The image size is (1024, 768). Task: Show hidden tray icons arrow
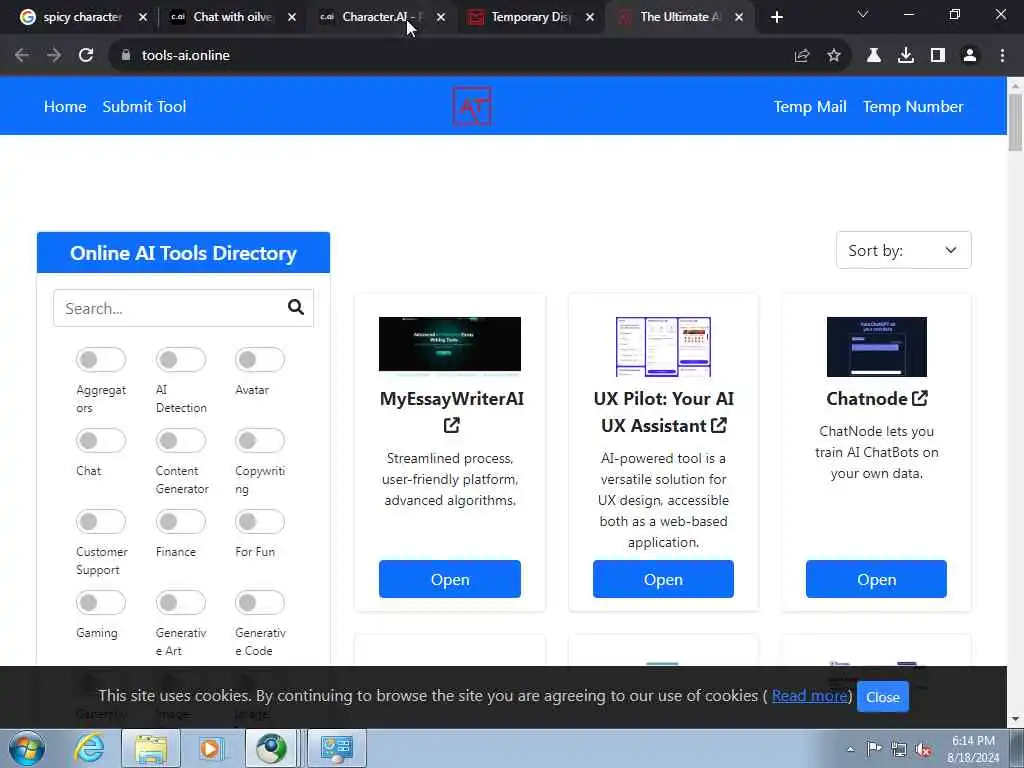point(850,750)
